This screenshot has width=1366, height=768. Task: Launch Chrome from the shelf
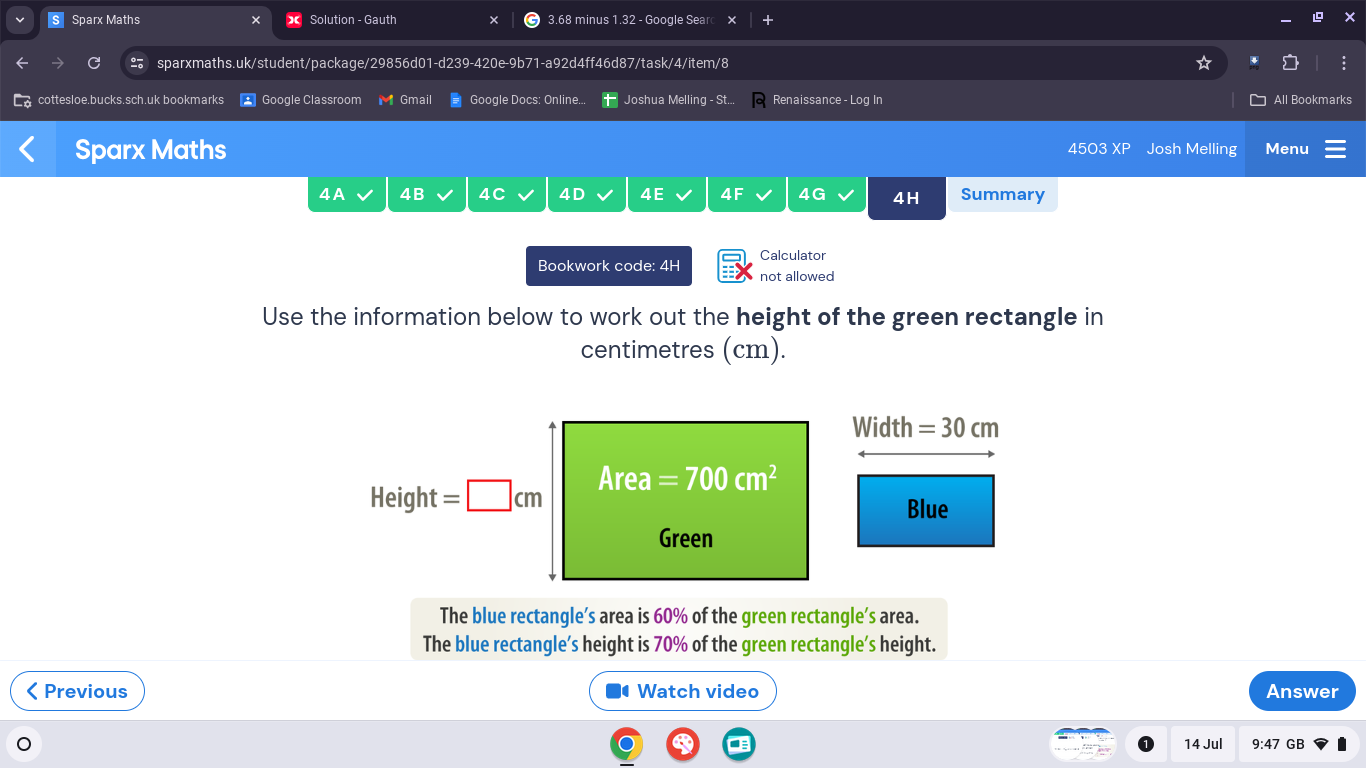[x=627, y=744]
